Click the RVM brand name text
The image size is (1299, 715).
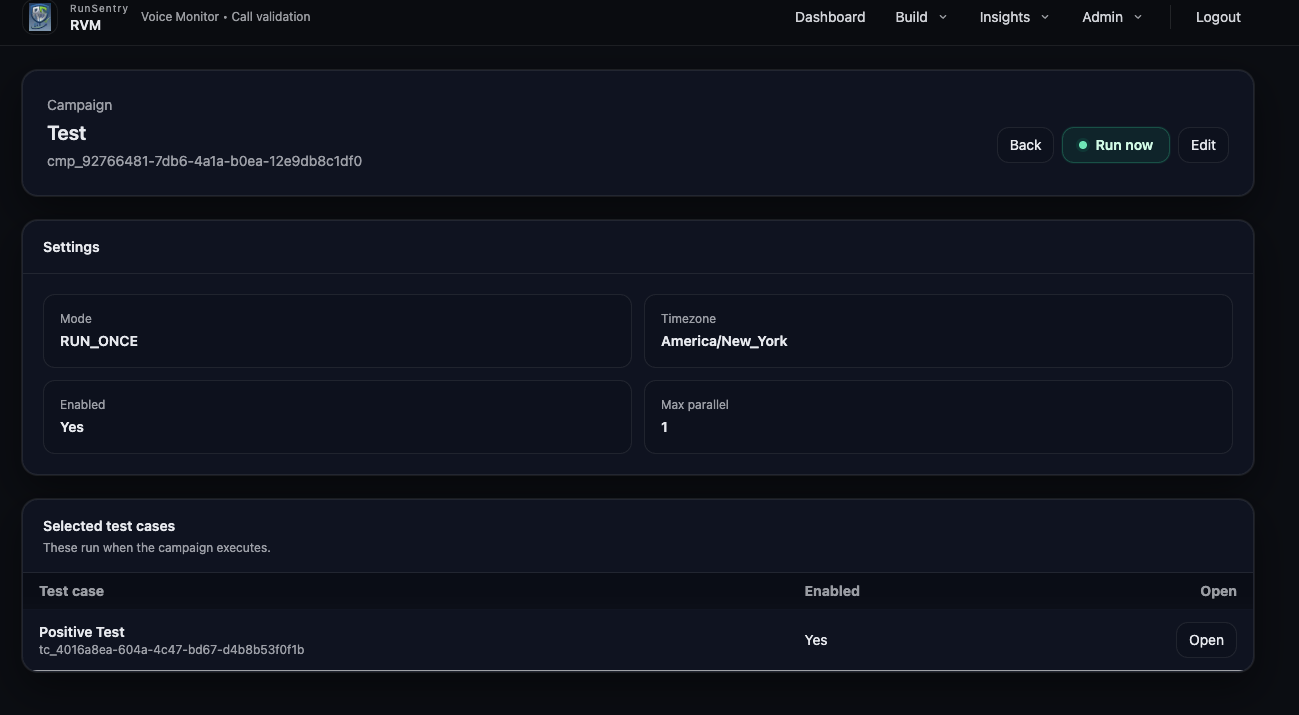click(85, 25)
